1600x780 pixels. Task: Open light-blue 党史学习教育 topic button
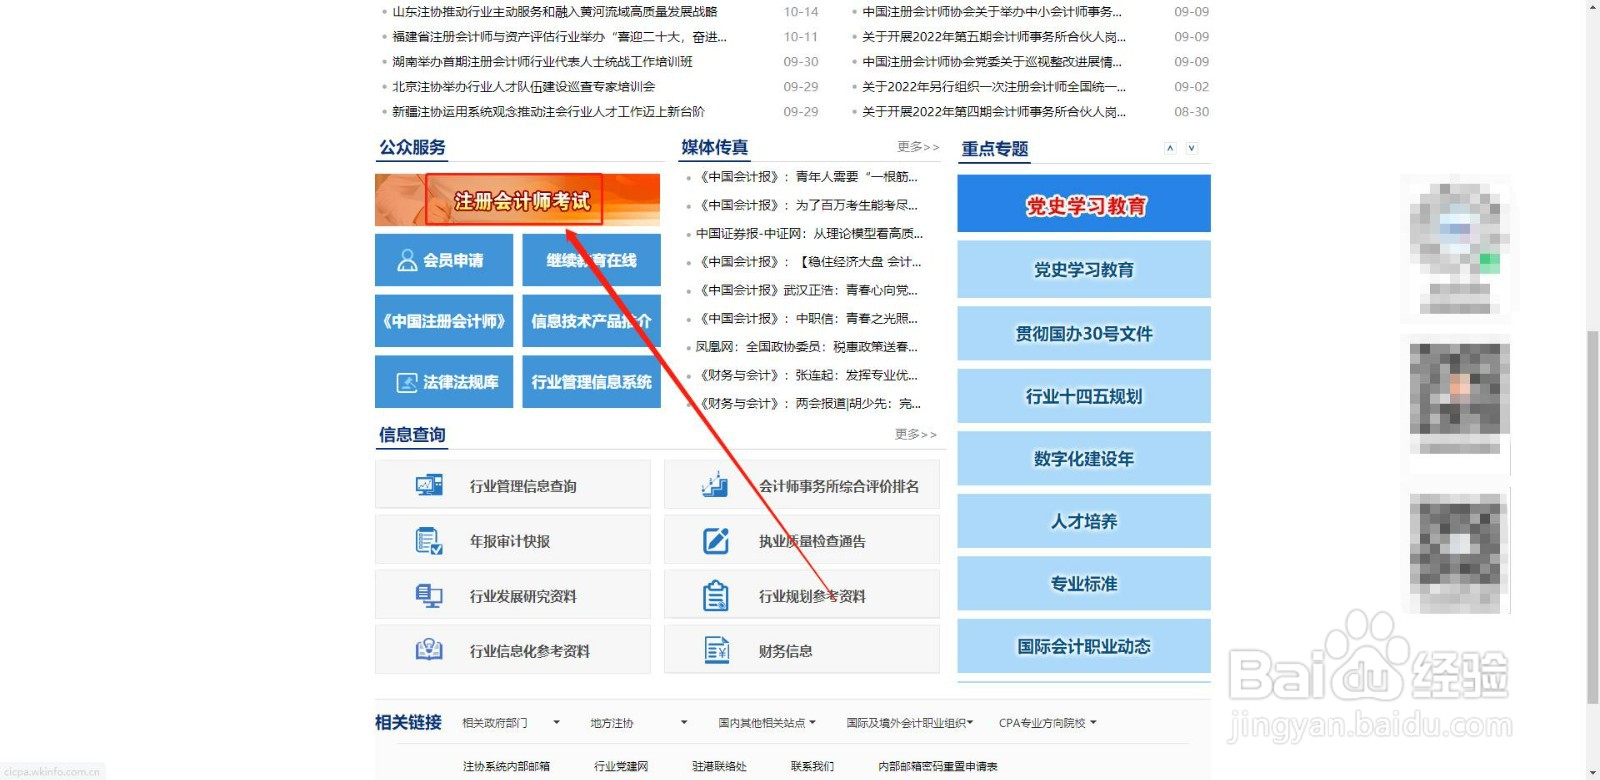tap(1084, 269)
